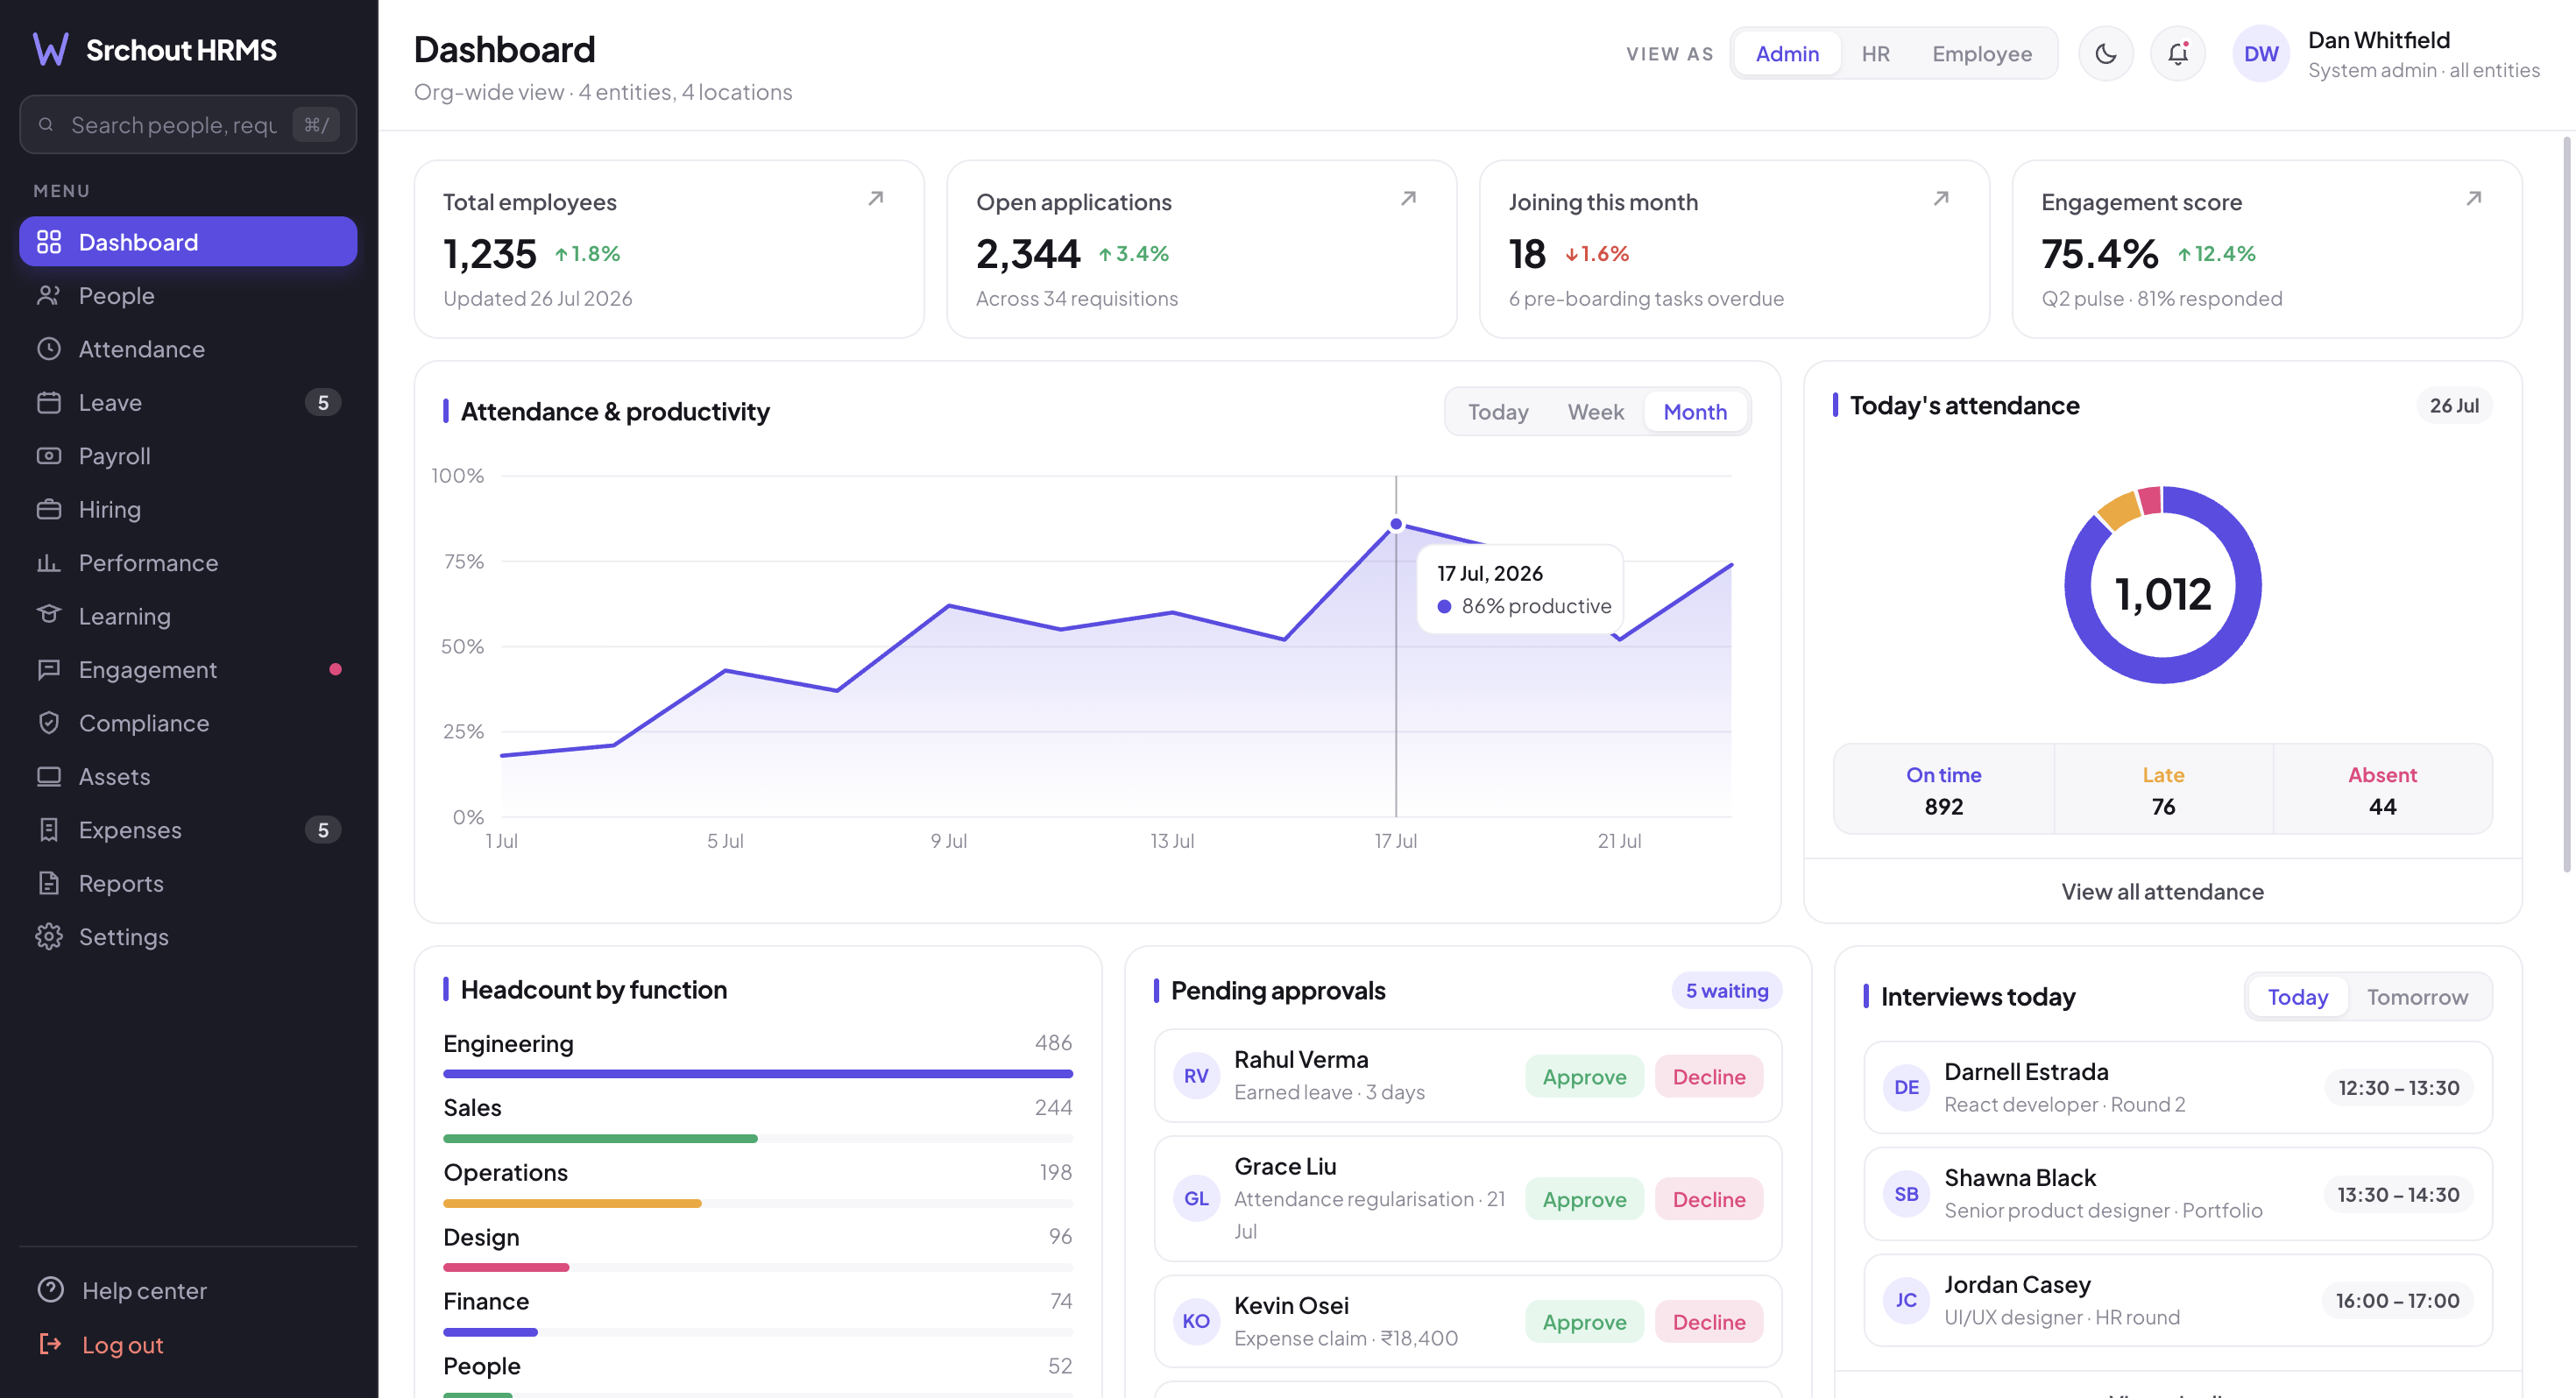This screenshot has width=2576, height=1398.
Task: Open Learning via its graduation cap icon
Action: click(49, 615)
